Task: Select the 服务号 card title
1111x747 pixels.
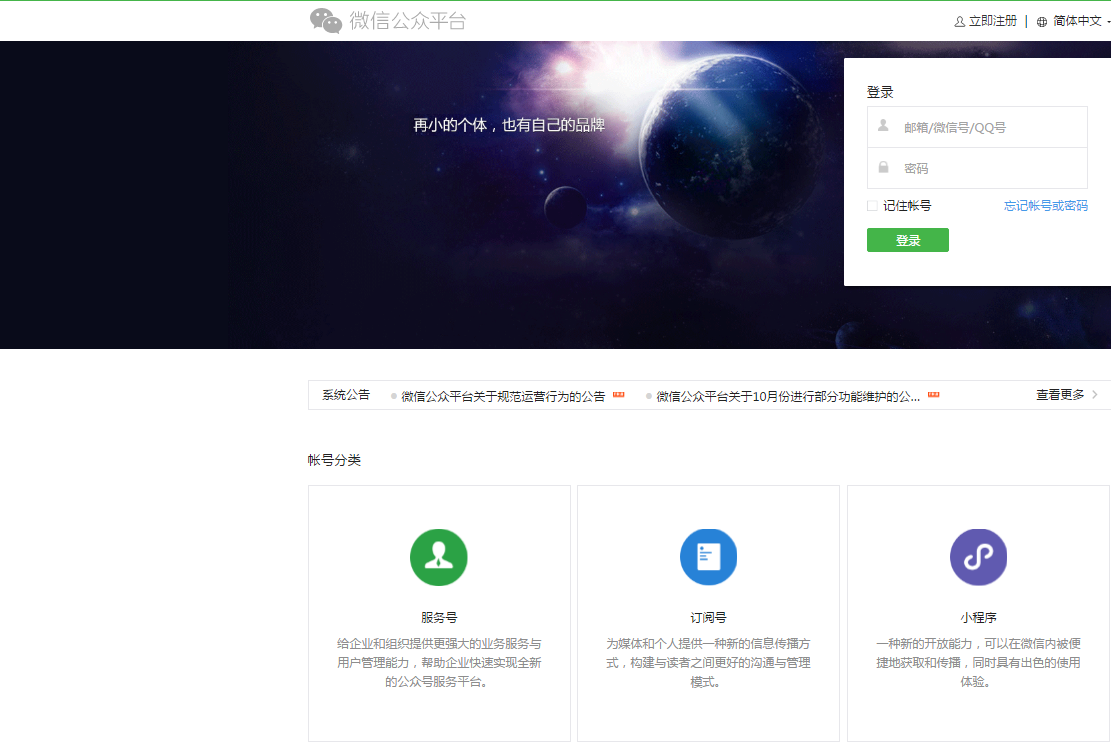Action: click(x=439, y=618)
